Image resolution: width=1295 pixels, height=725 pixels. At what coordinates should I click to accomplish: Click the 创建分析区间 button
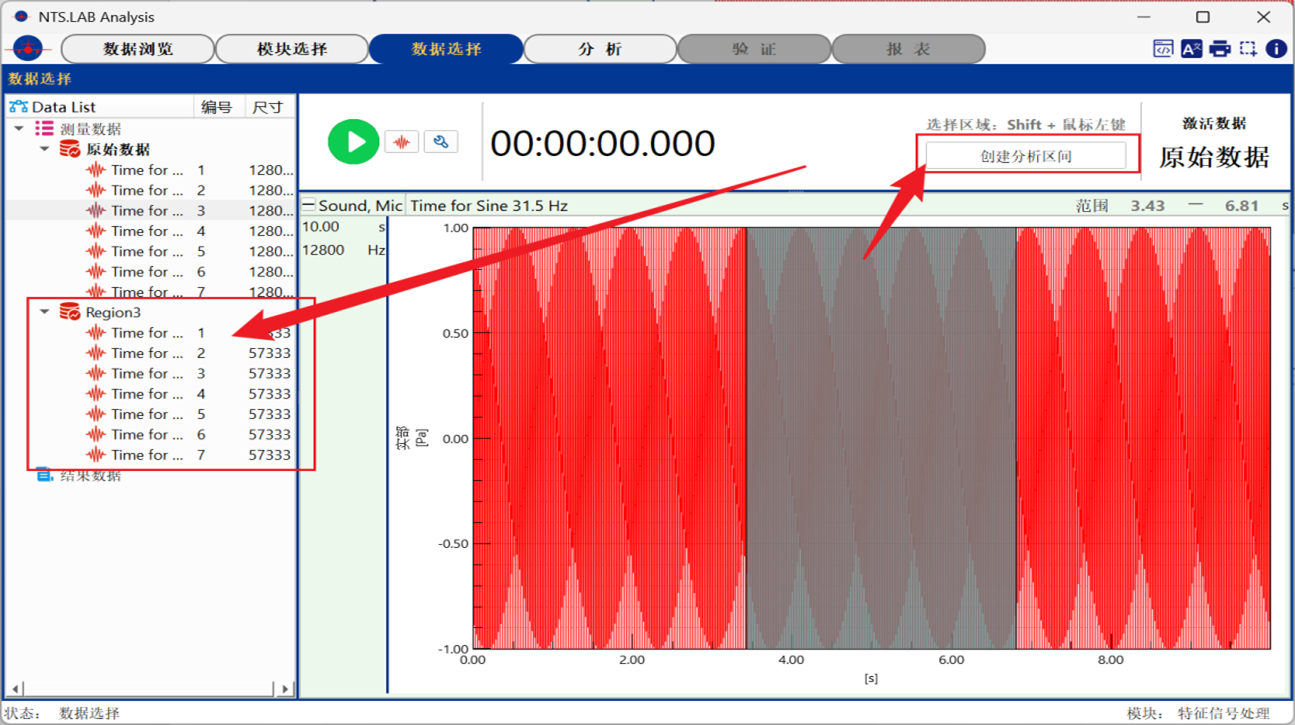pos(1026,156)
